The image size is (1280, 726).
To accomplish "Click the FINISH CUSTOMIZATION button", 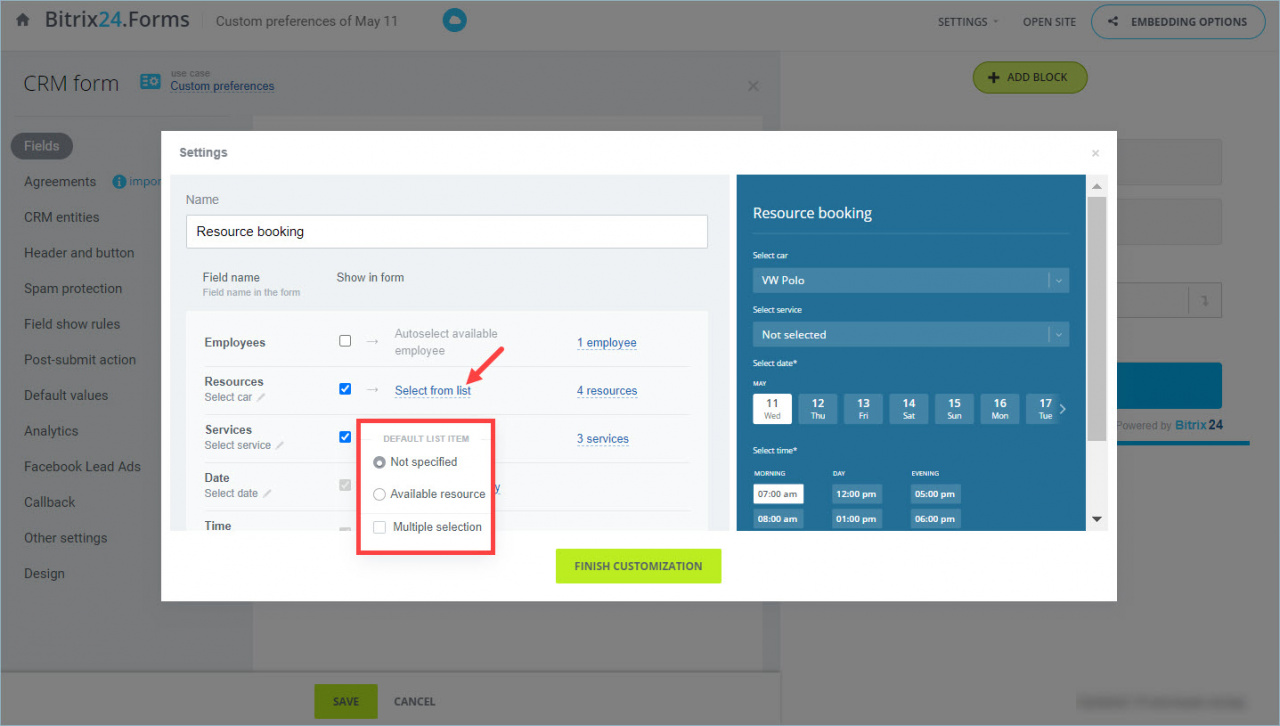I will [x=638, y=566].
